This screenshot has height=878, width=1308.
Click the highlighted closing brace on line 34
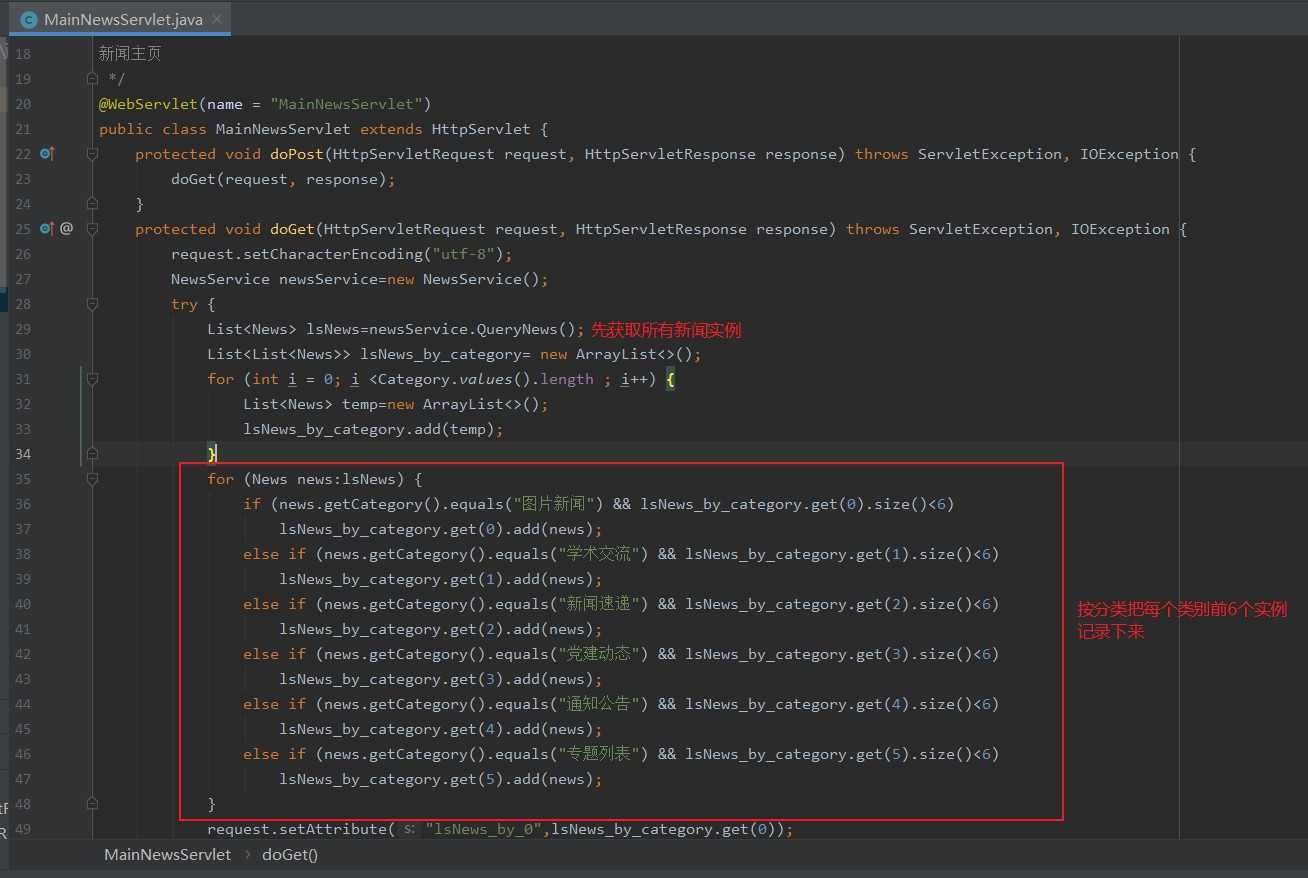(x=212, y=454)
